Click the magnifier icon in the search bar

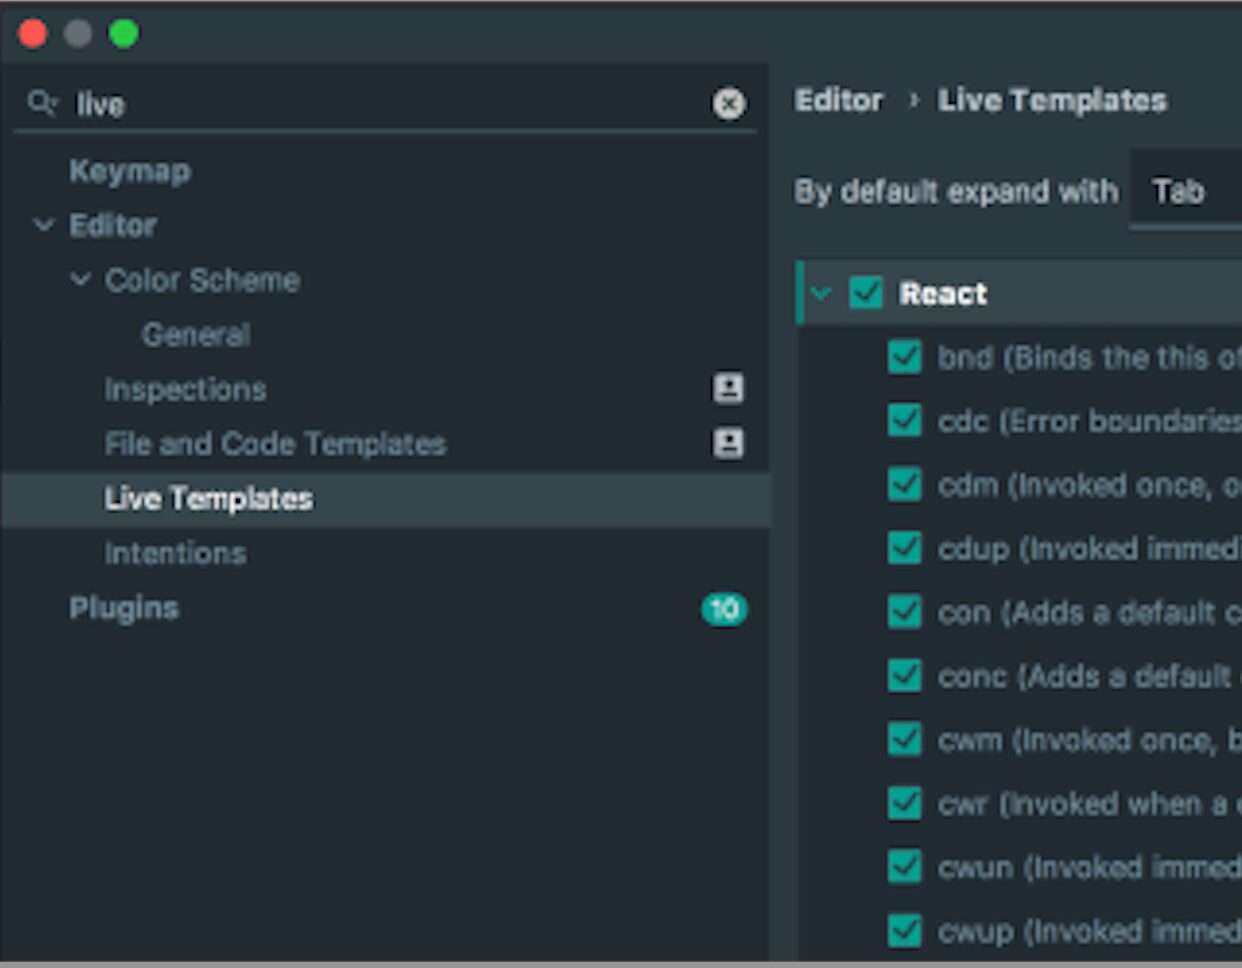pos(40,103)
